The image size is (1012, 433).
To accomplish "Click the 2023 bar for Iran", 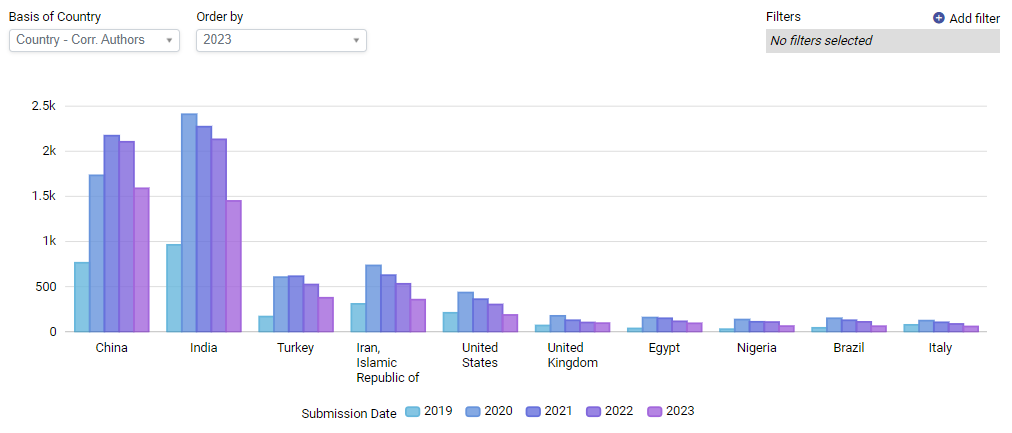I will tap(418, 315).
